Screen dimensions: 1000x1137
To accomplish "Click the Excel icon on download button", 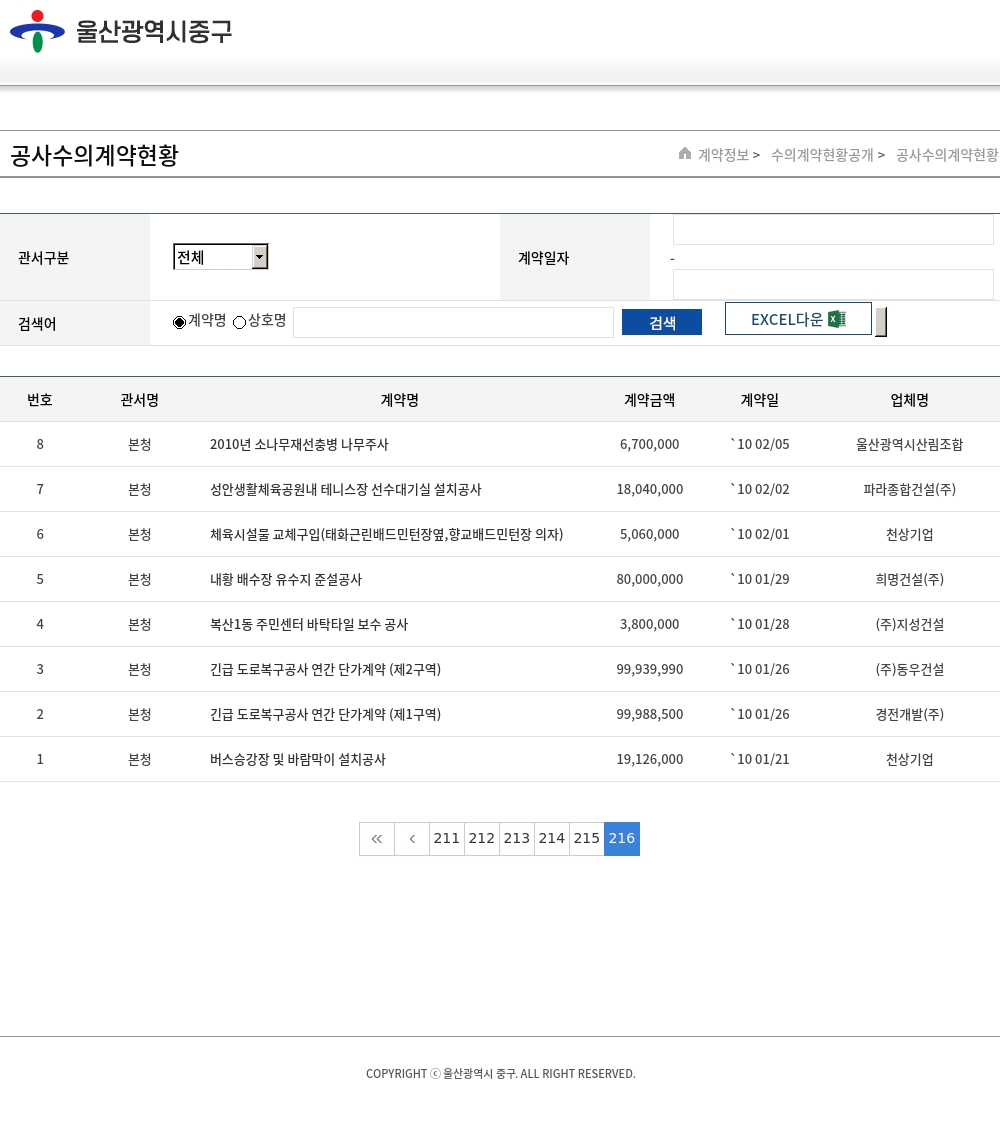I will pyautogui.click(x=837, y=319).
